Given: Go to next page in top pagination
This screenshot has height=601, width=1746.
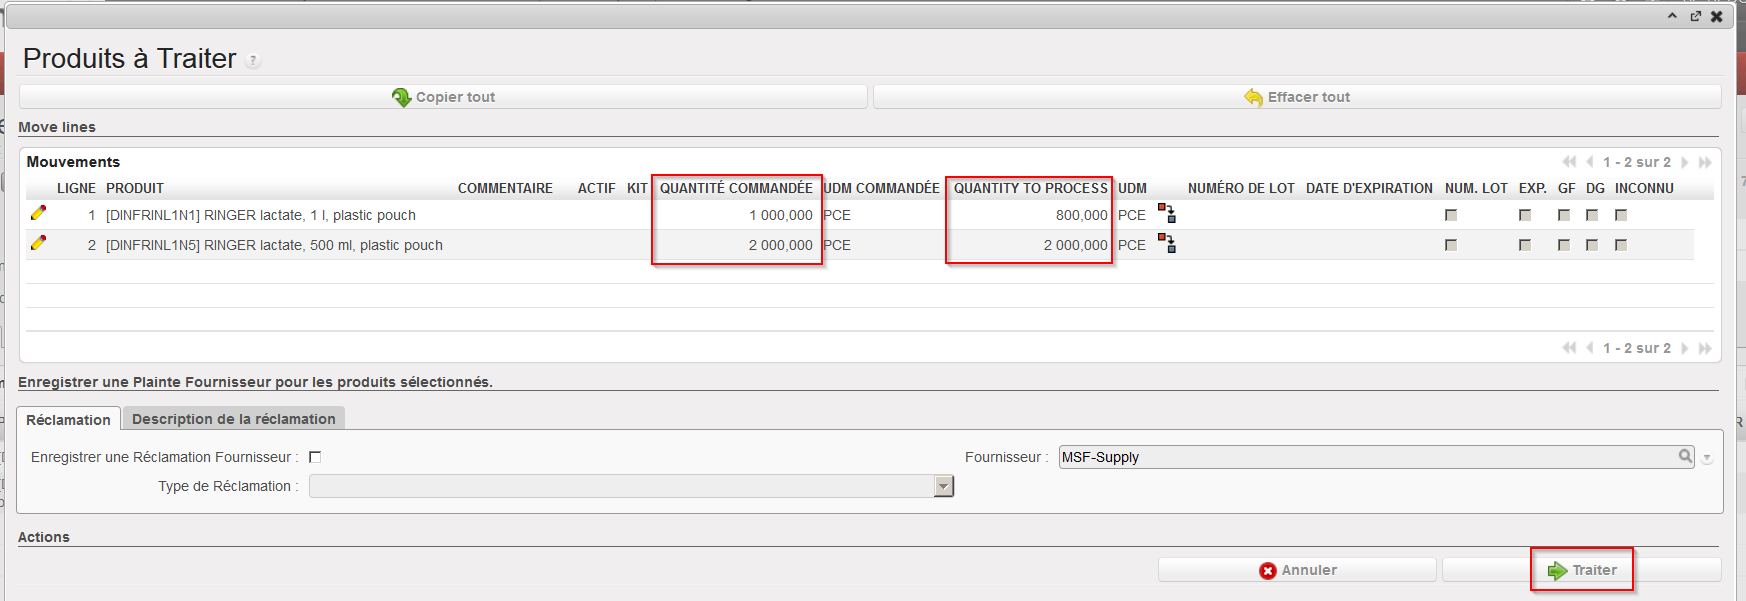Looking at the screenshot, I should (1685, 162).
